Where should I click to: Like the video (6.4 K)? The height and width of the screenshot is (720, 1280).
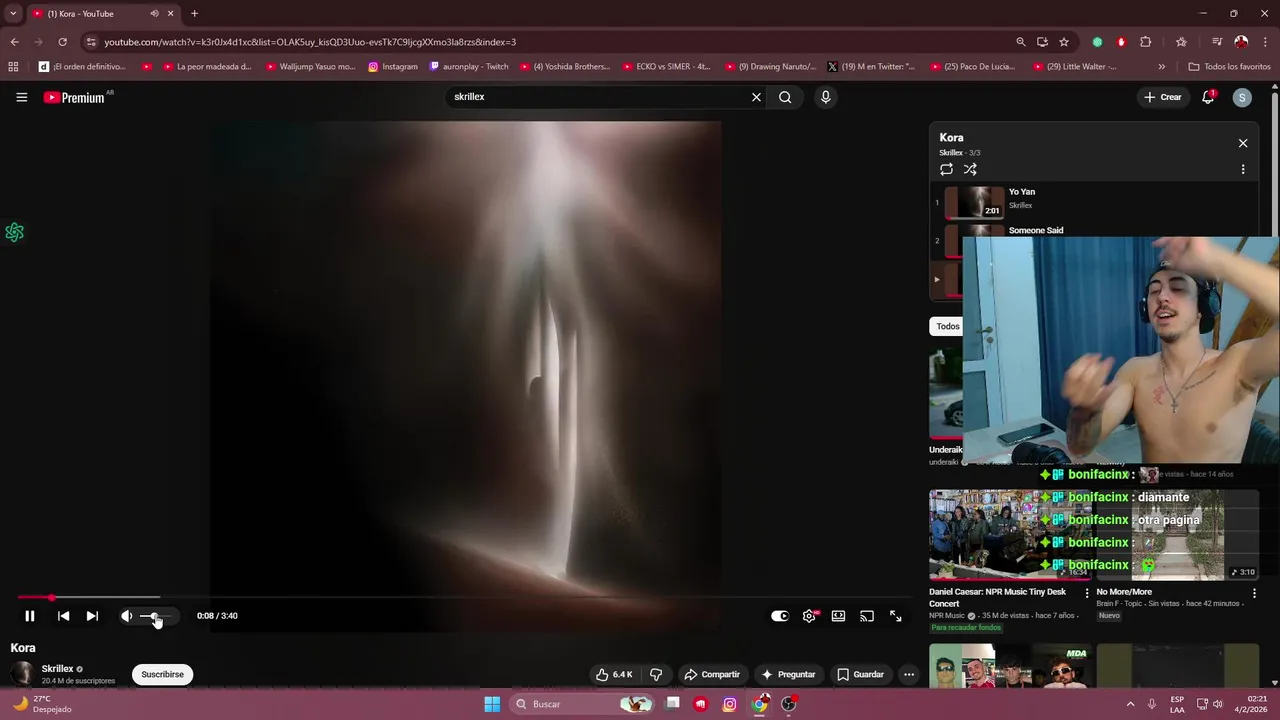point(614,674)
